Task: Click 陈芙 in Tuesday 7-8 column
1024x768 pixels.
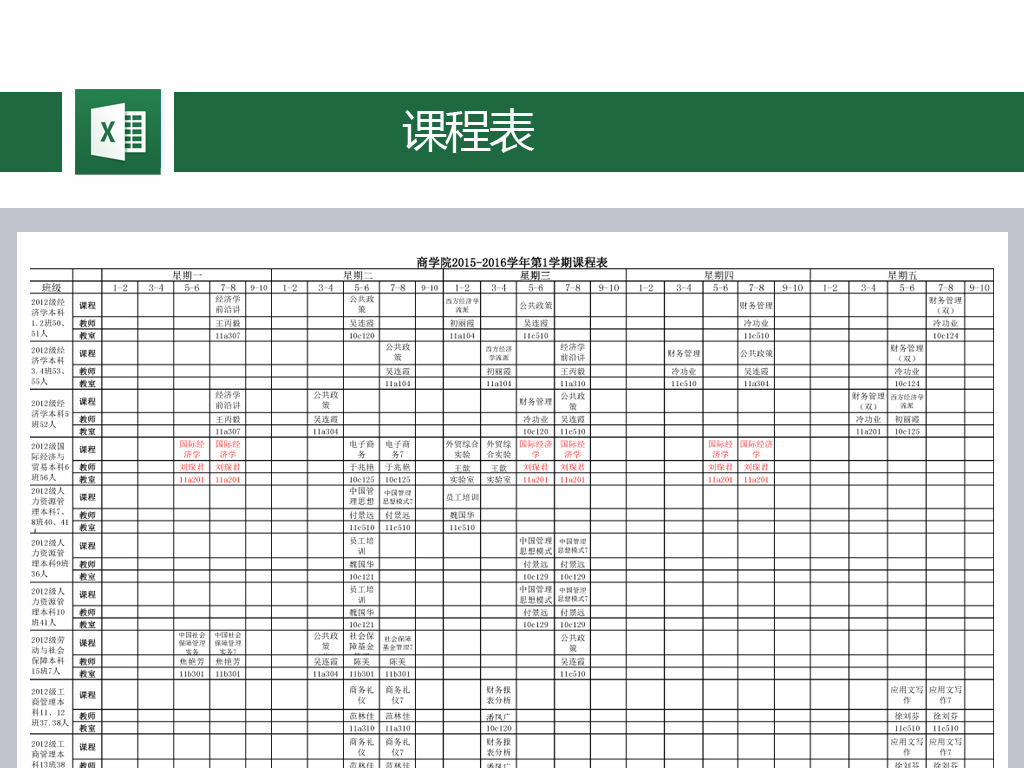Action: tap(397, 662)
